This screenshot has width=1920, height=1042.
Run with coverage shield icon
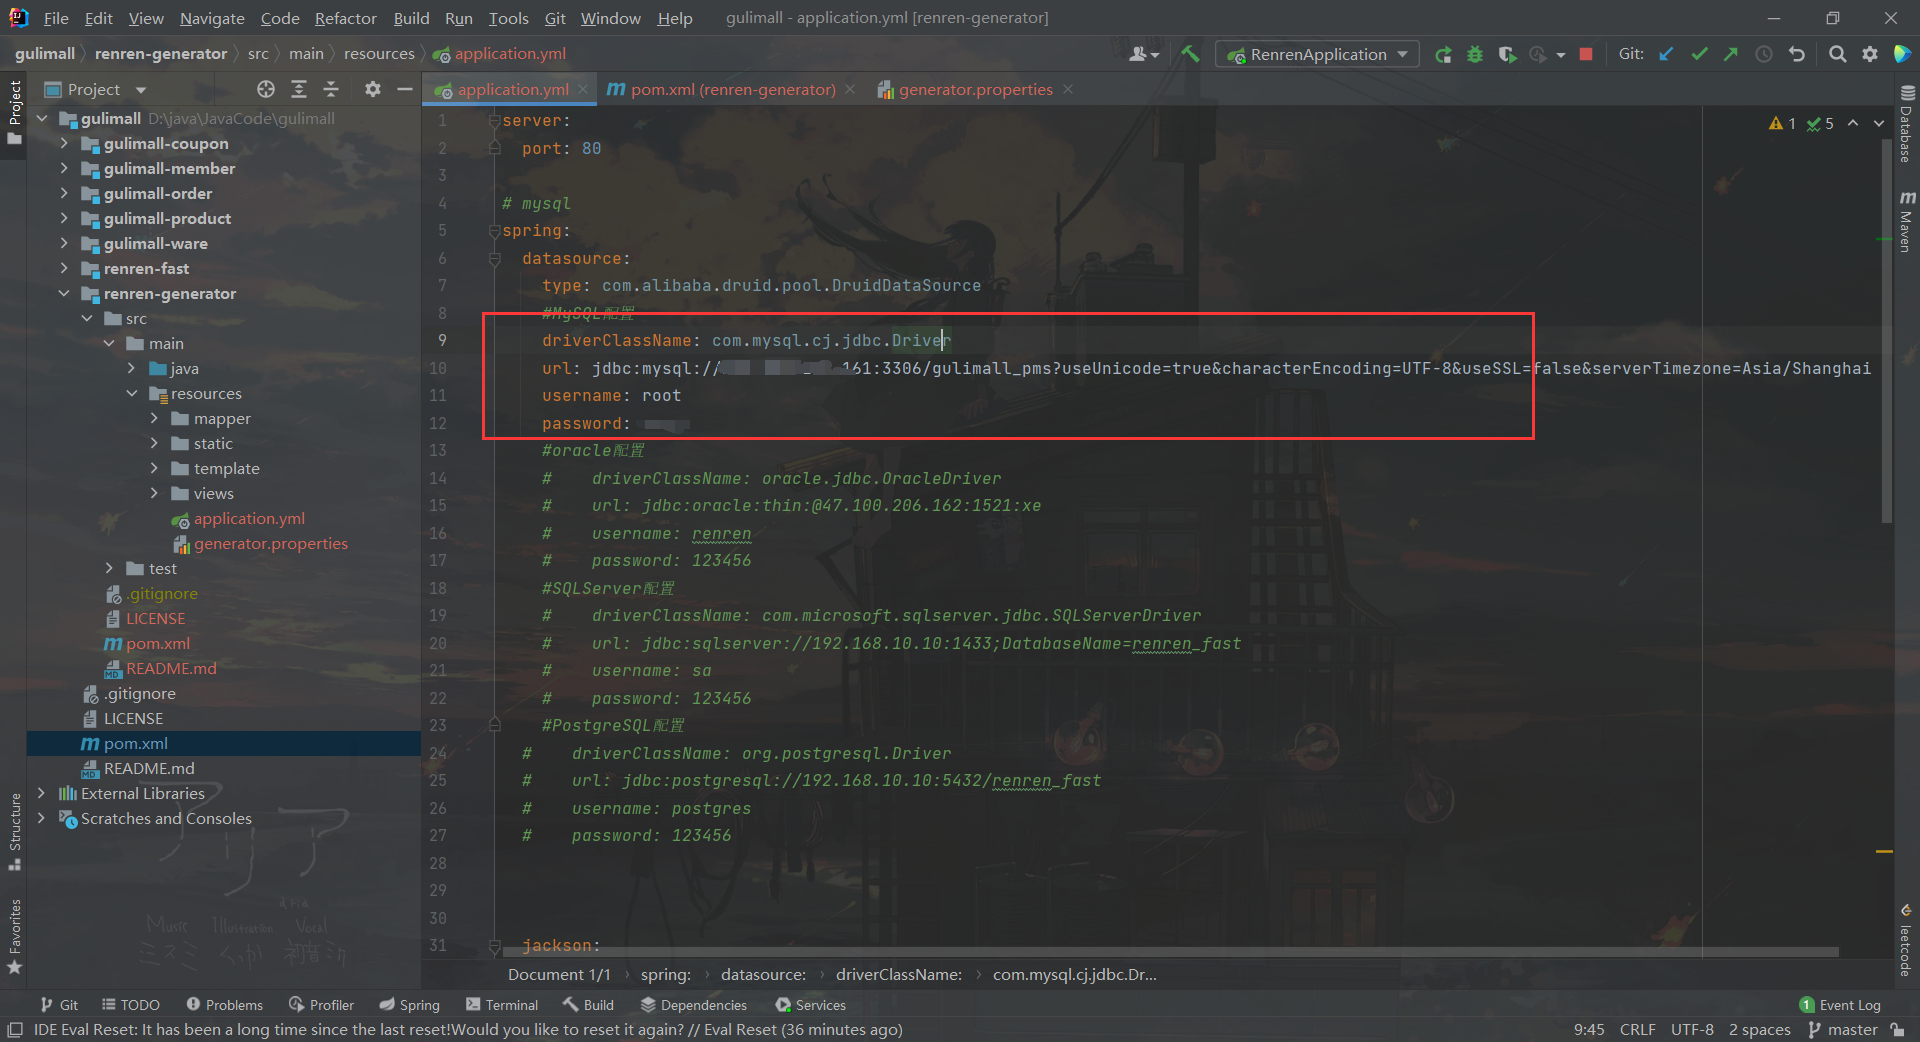(1507, 54)
